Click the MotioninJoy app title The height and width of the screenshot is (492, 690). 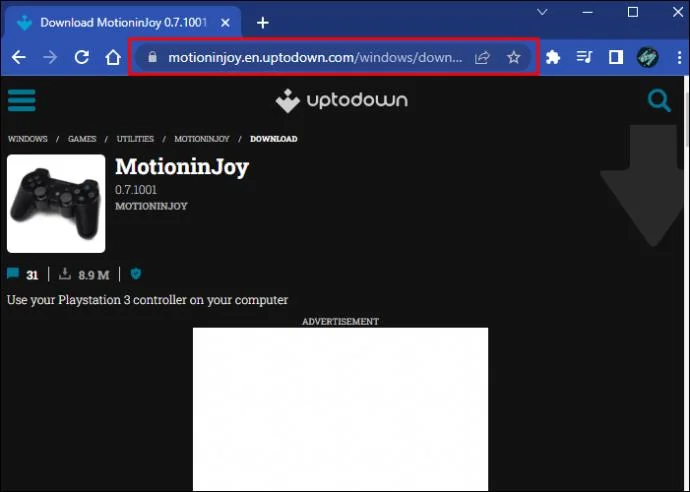point(182,167)
